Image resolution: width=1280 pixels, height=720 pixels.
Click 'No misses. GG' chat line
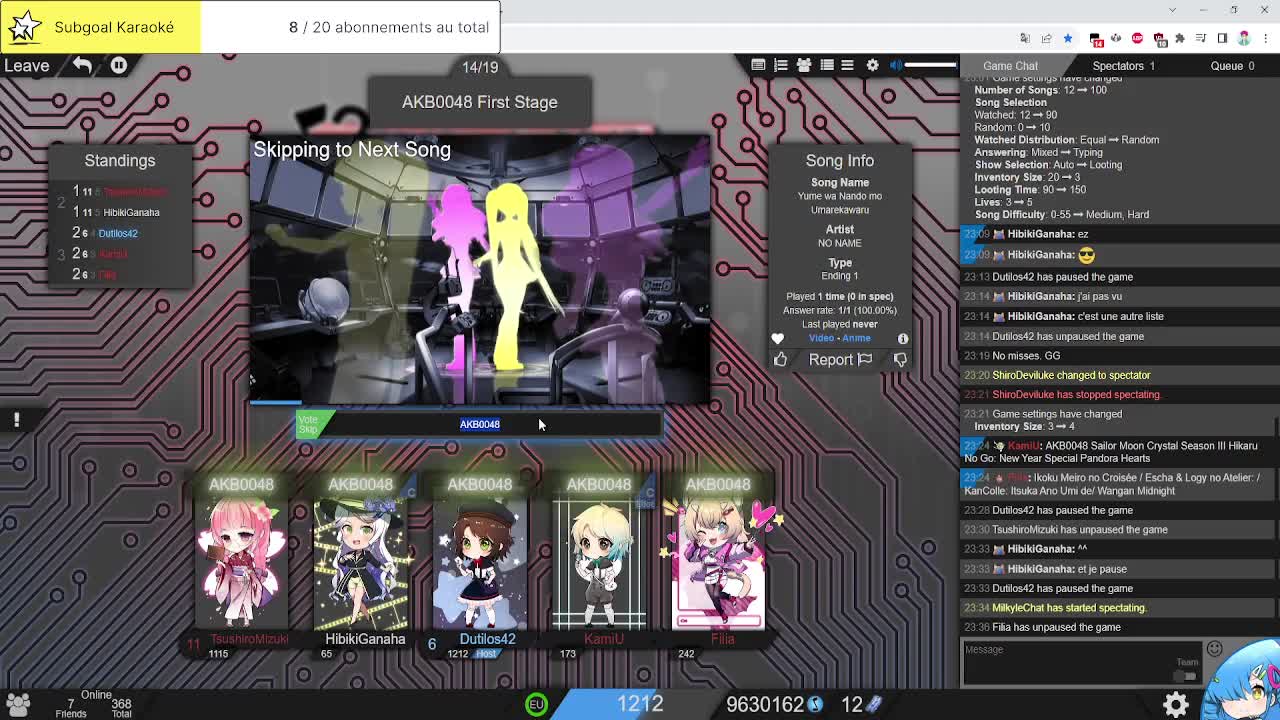pyautogui.click(x=1026, y=355)
